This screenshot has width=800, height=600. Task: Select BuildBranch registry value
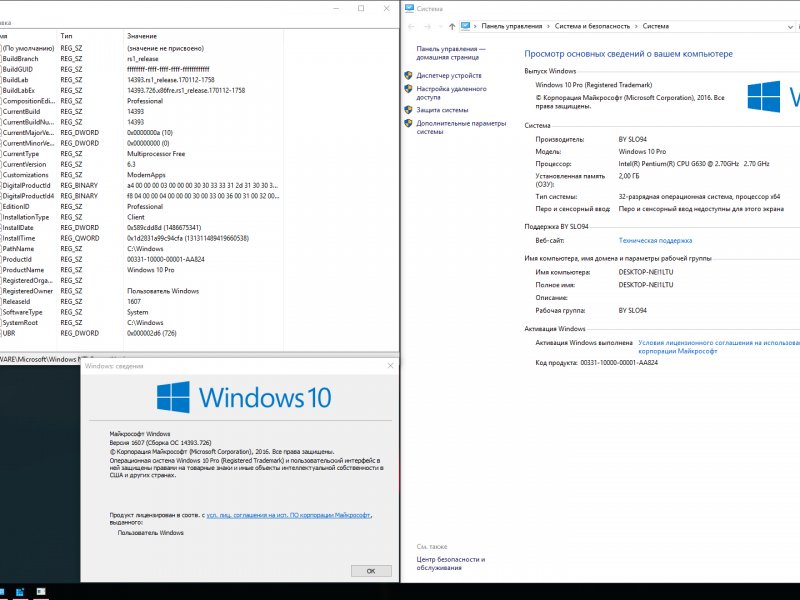[x=20, y=59]
